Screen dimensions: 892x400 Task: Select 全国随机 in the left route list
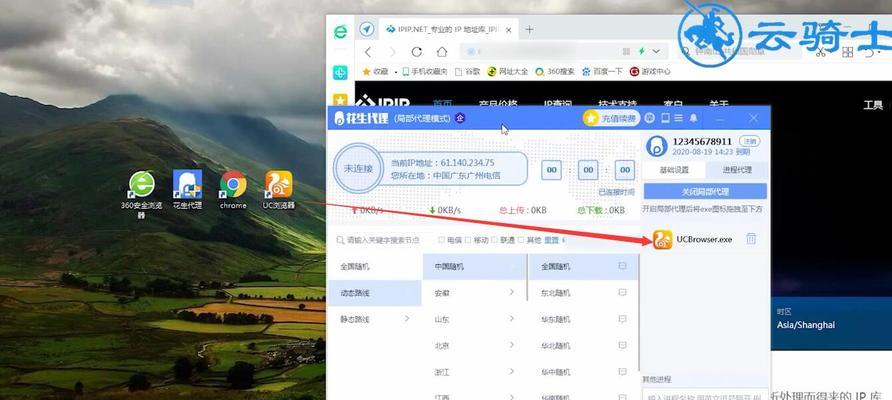click(374, 266)
